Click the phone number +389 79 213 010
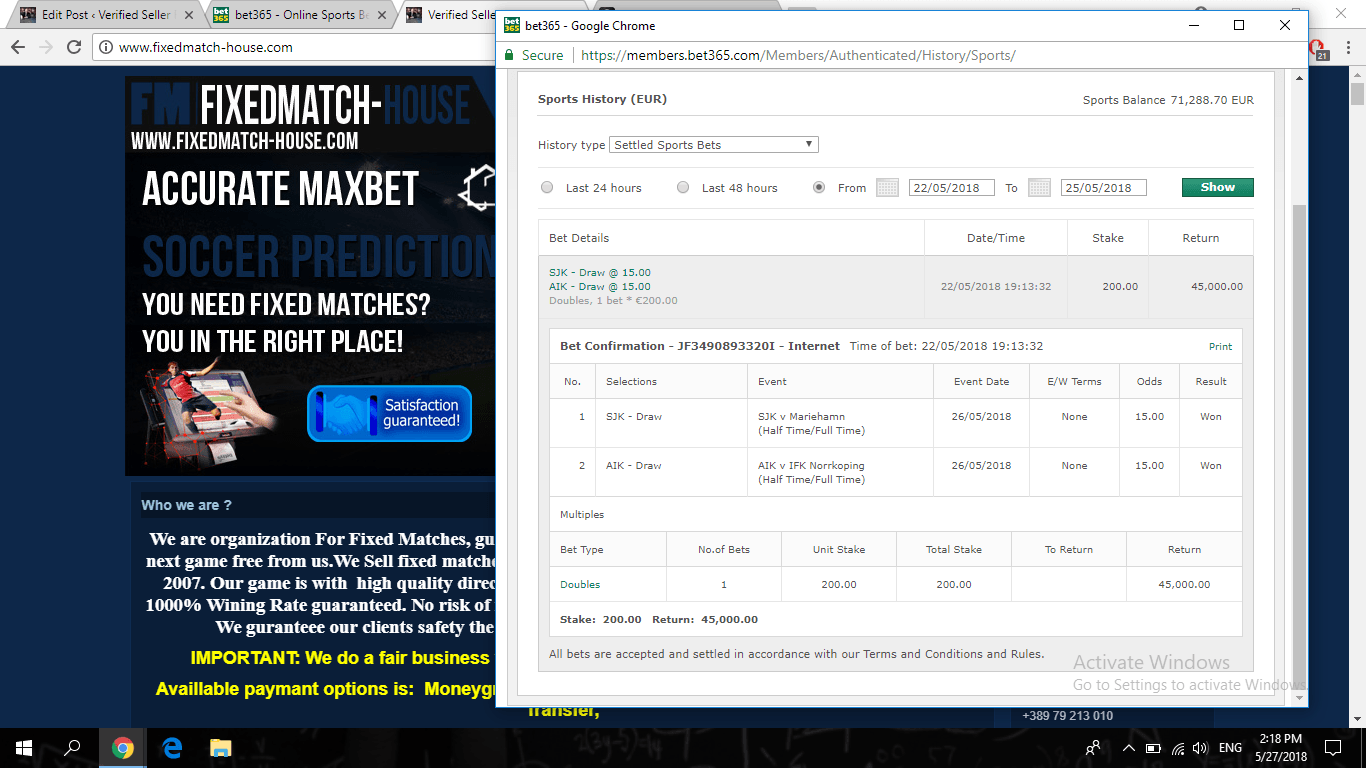 (x=1067, y=715)
